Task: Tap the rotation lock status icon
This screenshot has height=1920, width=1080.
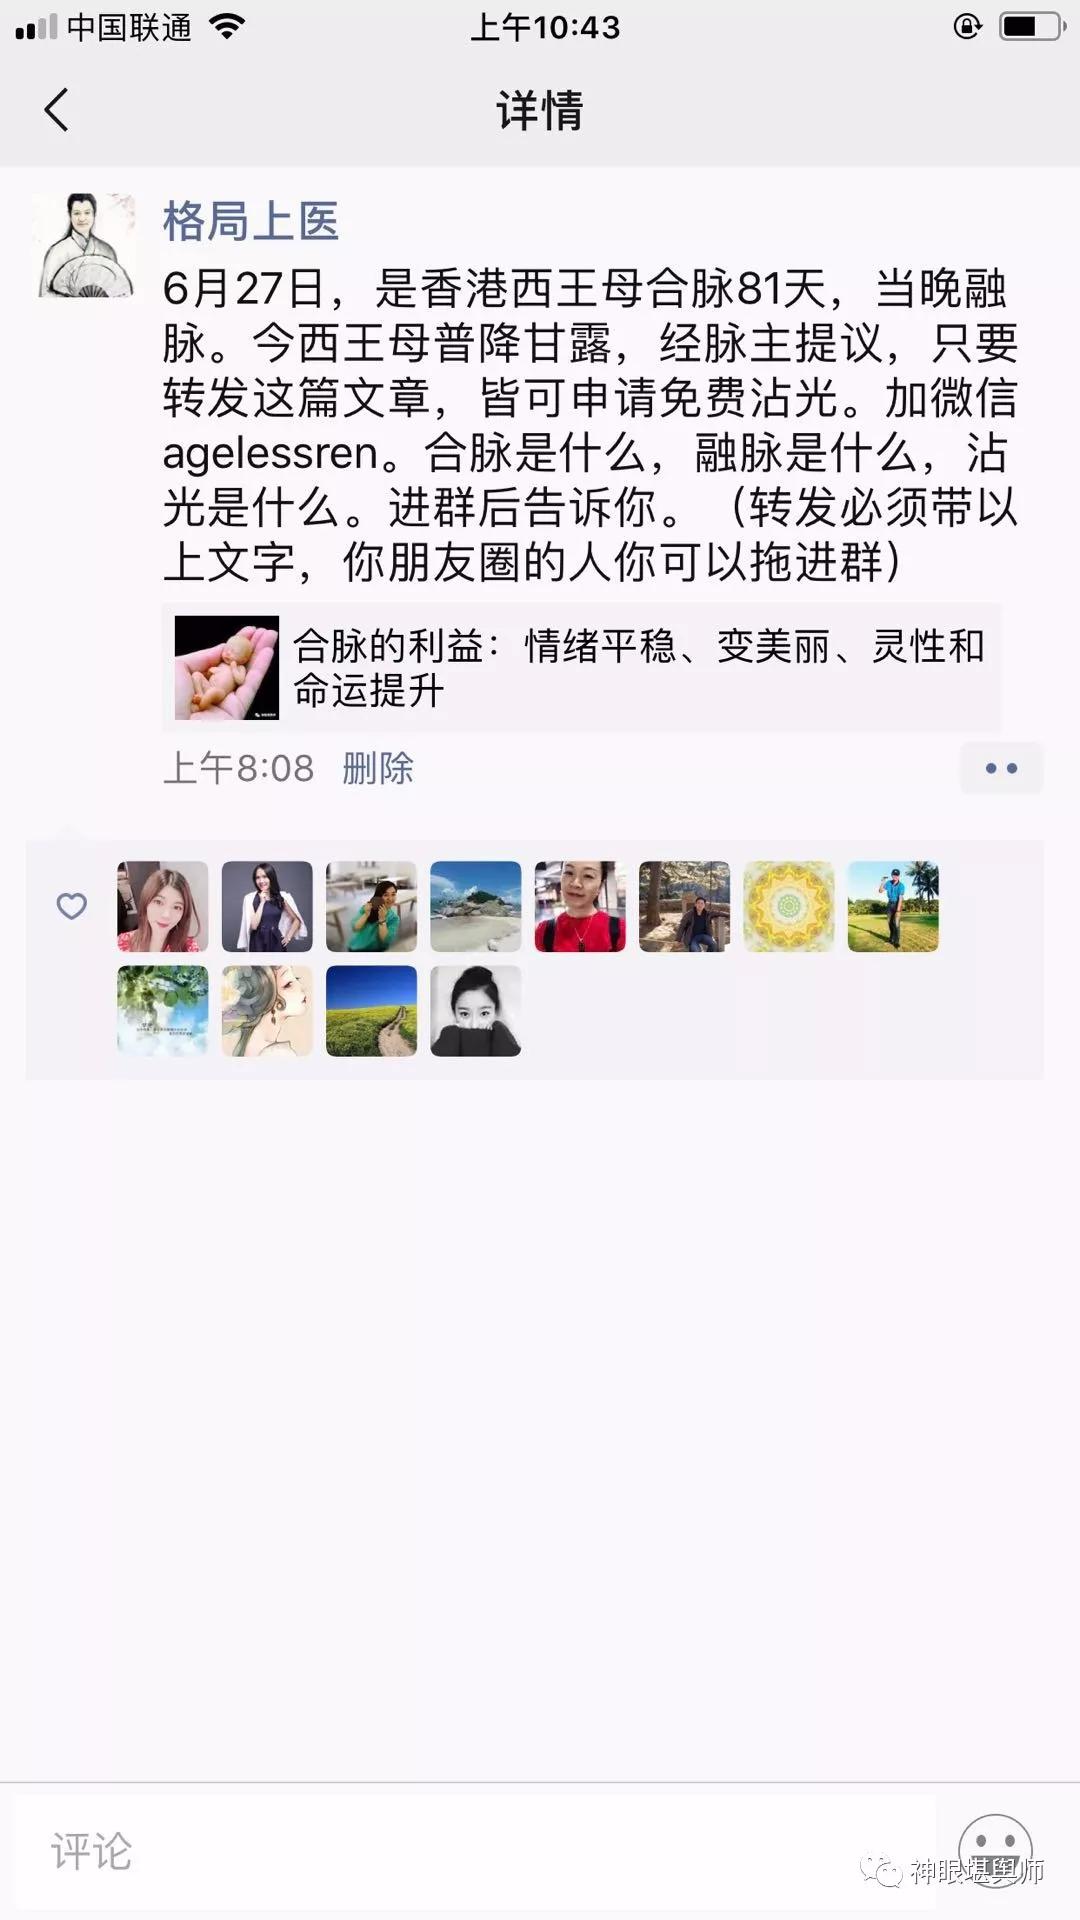Action: click(x=967, y=27)
